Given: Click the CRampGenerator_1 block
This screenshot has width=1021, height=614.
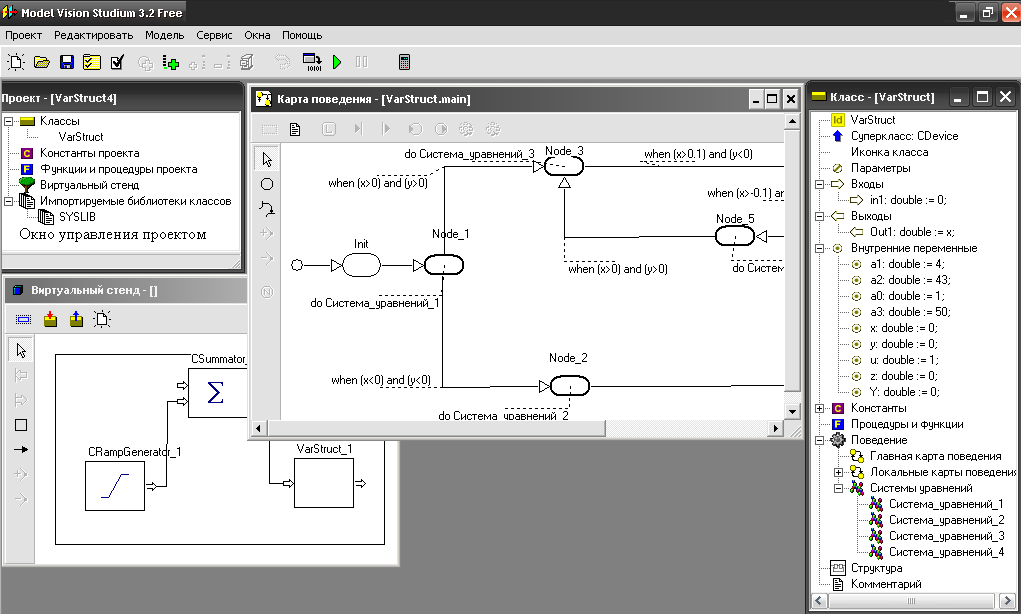Looking at the screenshot, I should (115, 486).
